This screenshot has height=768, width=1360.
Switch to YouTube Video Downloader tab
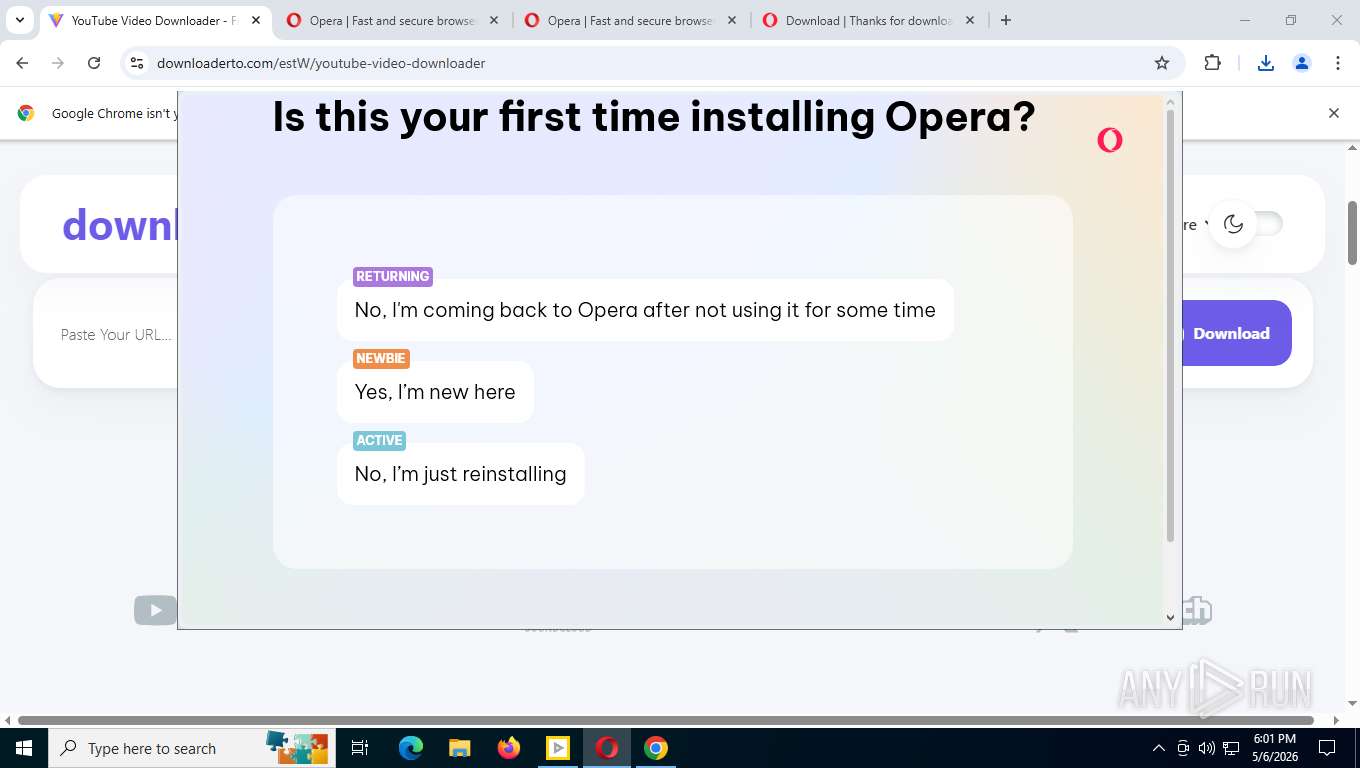coord(154,20)
